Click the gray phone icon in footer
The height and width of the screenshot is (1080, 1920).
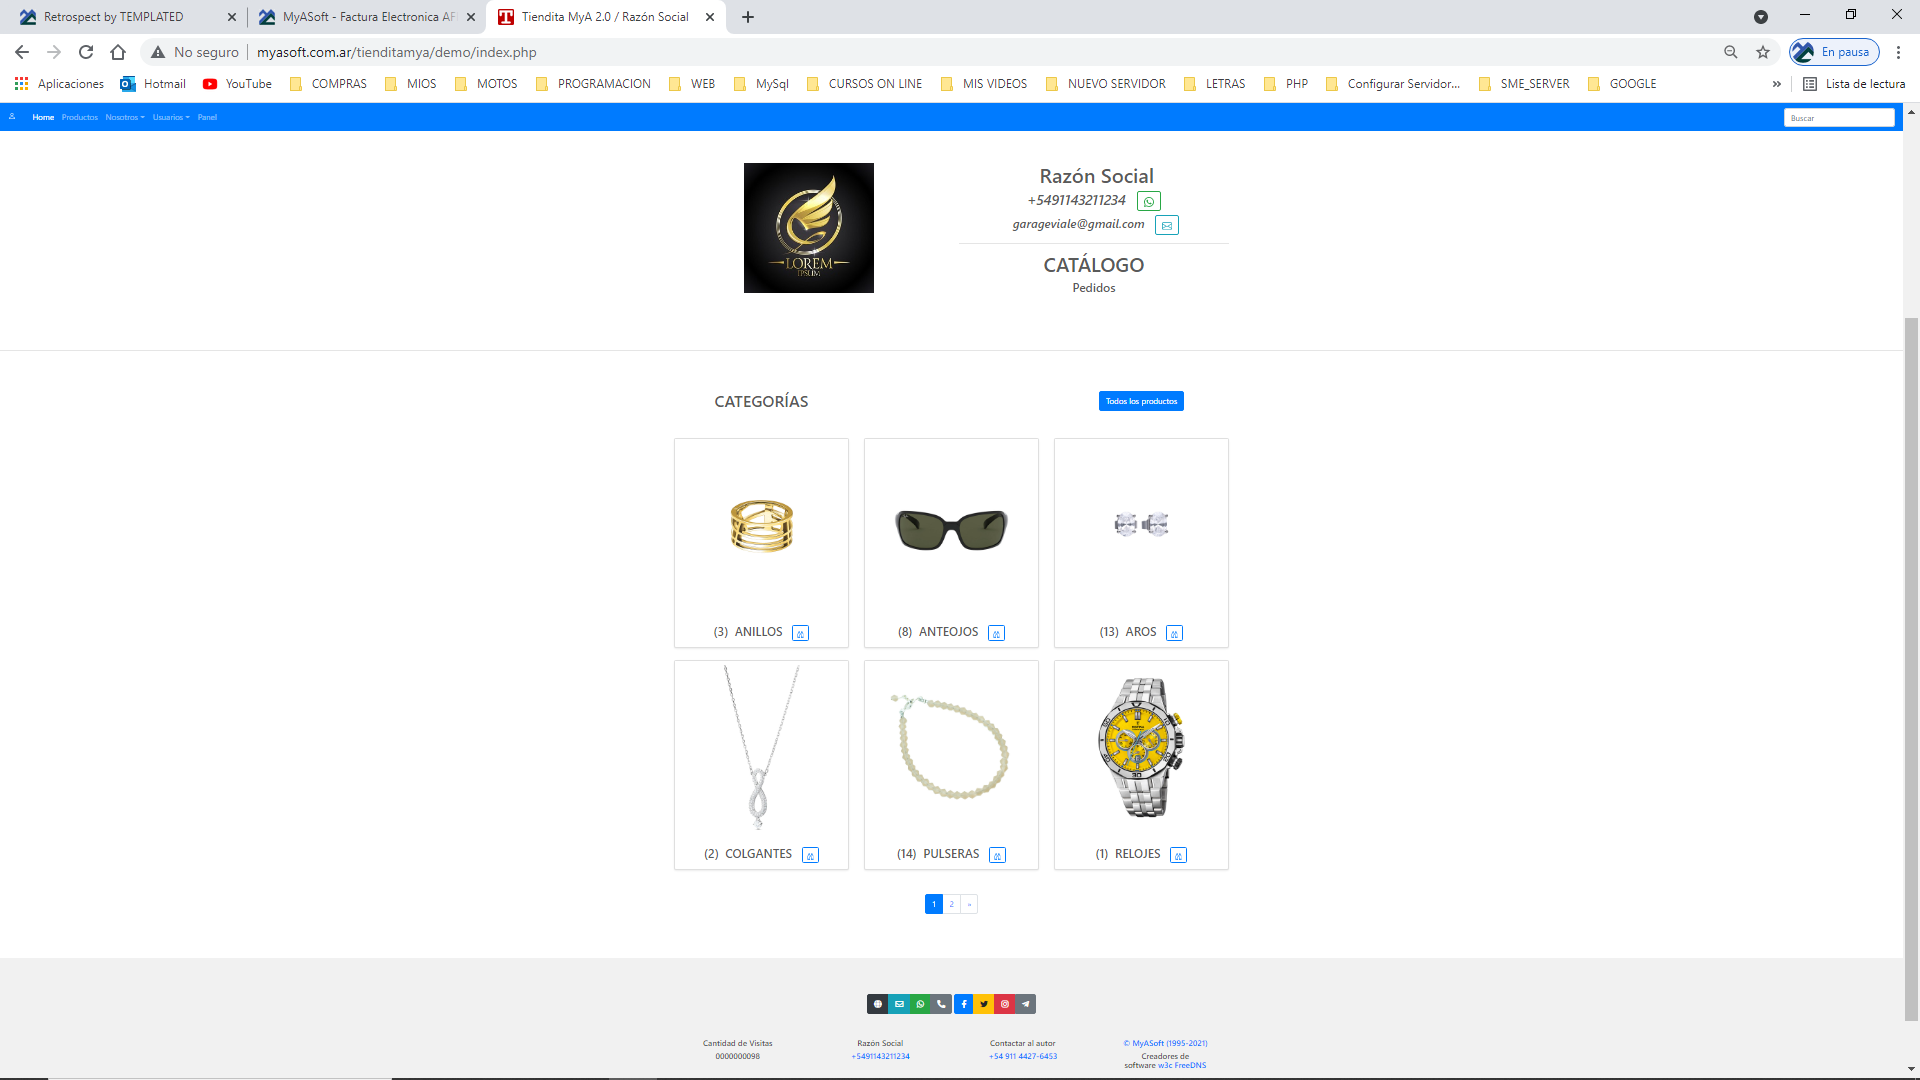point(941,1004)
